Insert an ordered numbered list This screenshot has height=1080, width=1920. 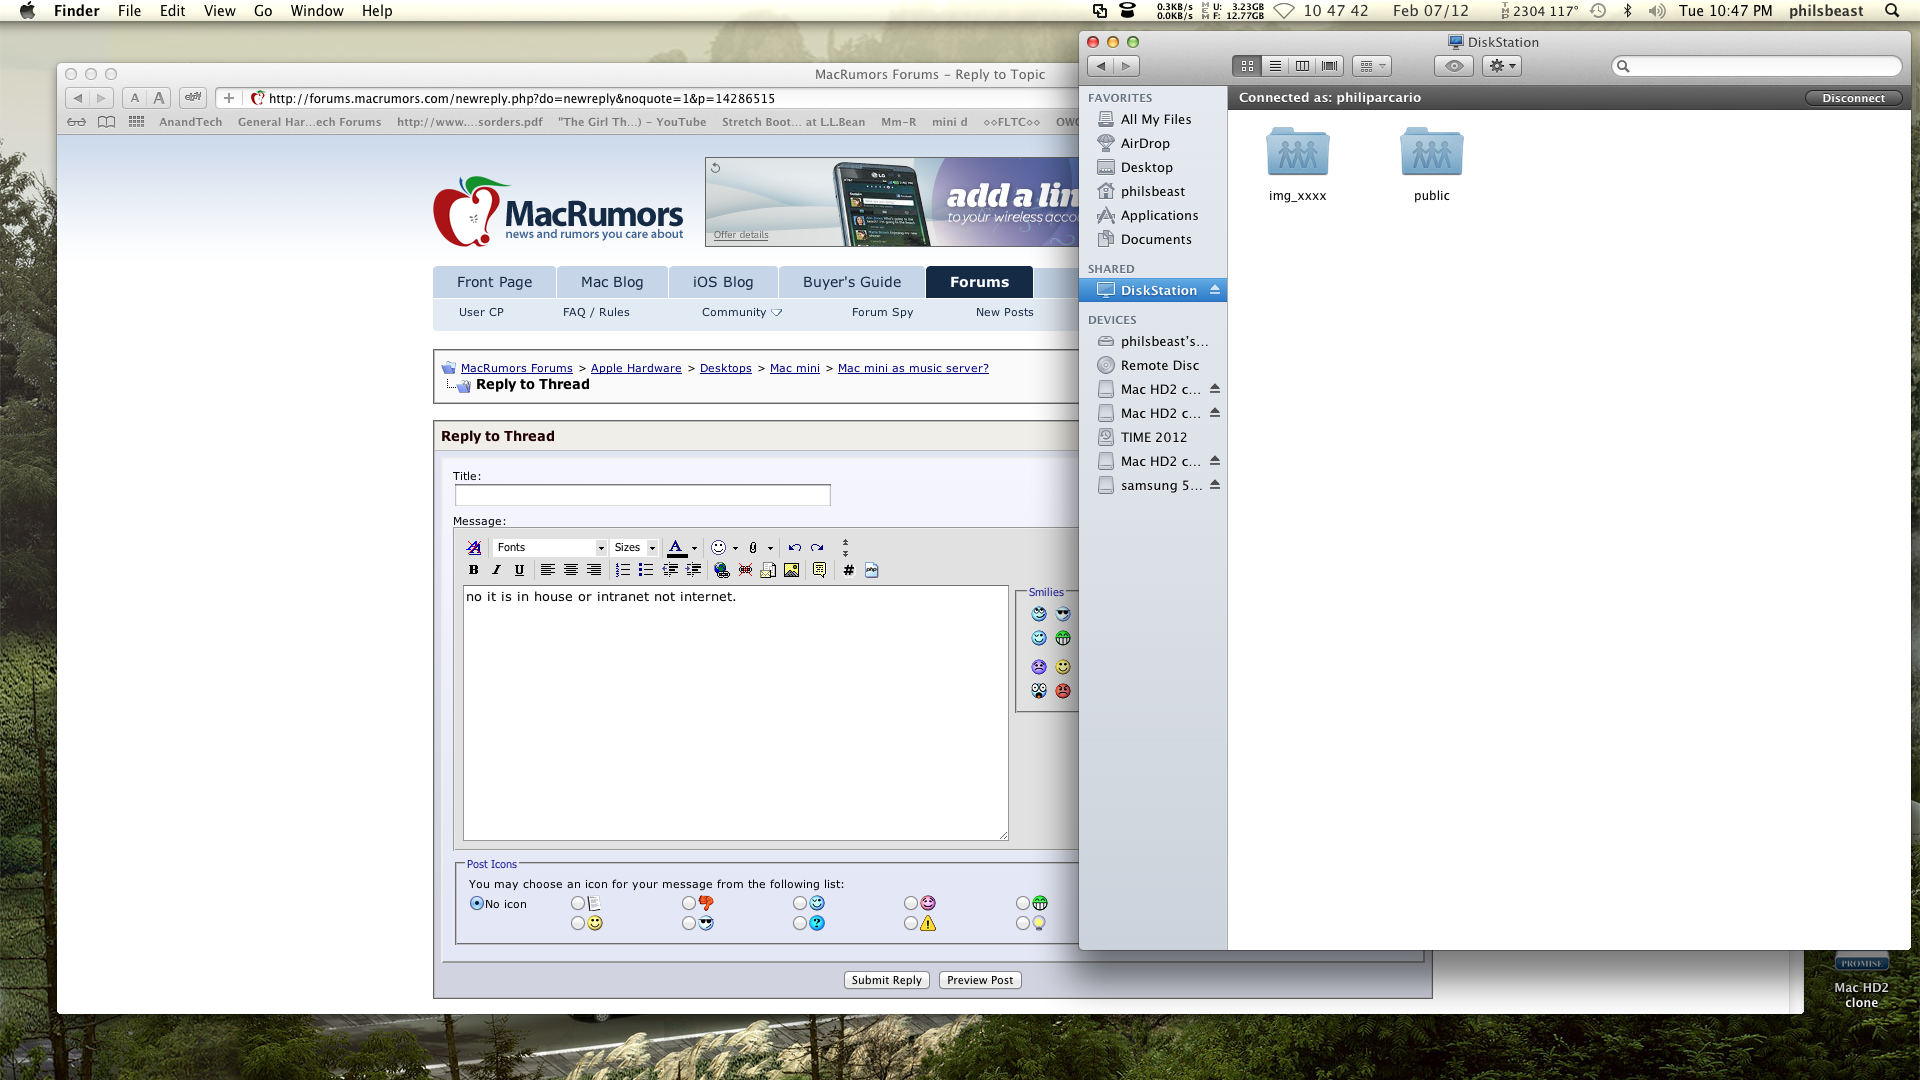pyautogui.click(x=623, y=570)
